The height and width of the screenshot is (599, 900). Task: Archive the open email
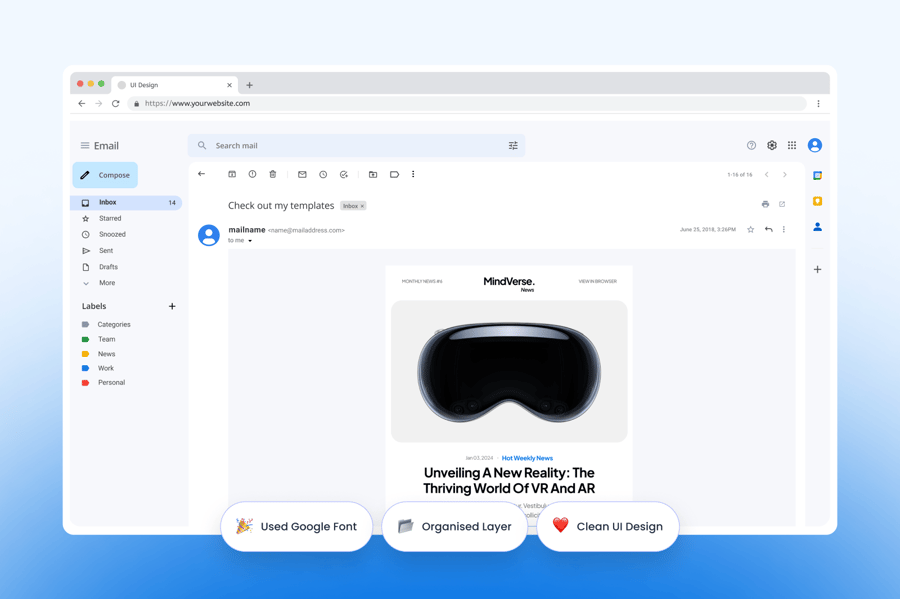pyautogui.click(x=232, y=175)
